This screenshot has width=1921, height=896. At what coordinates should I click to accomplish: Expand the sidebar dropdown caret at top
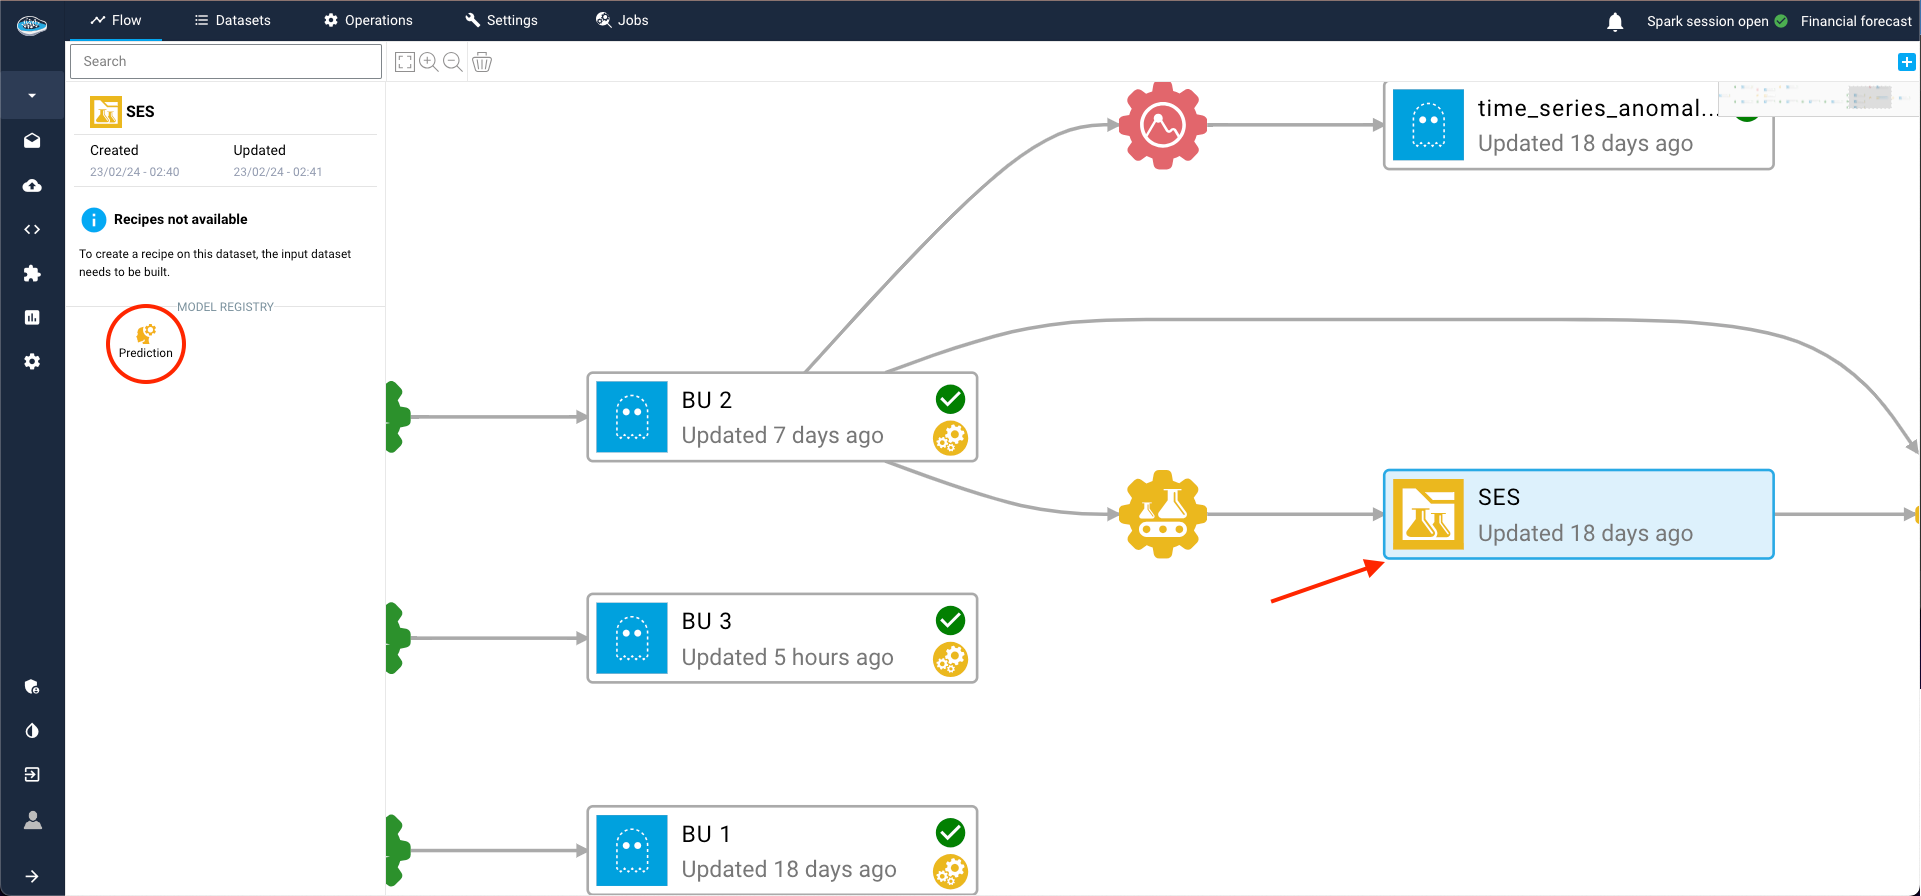click(x=32, y=96)
